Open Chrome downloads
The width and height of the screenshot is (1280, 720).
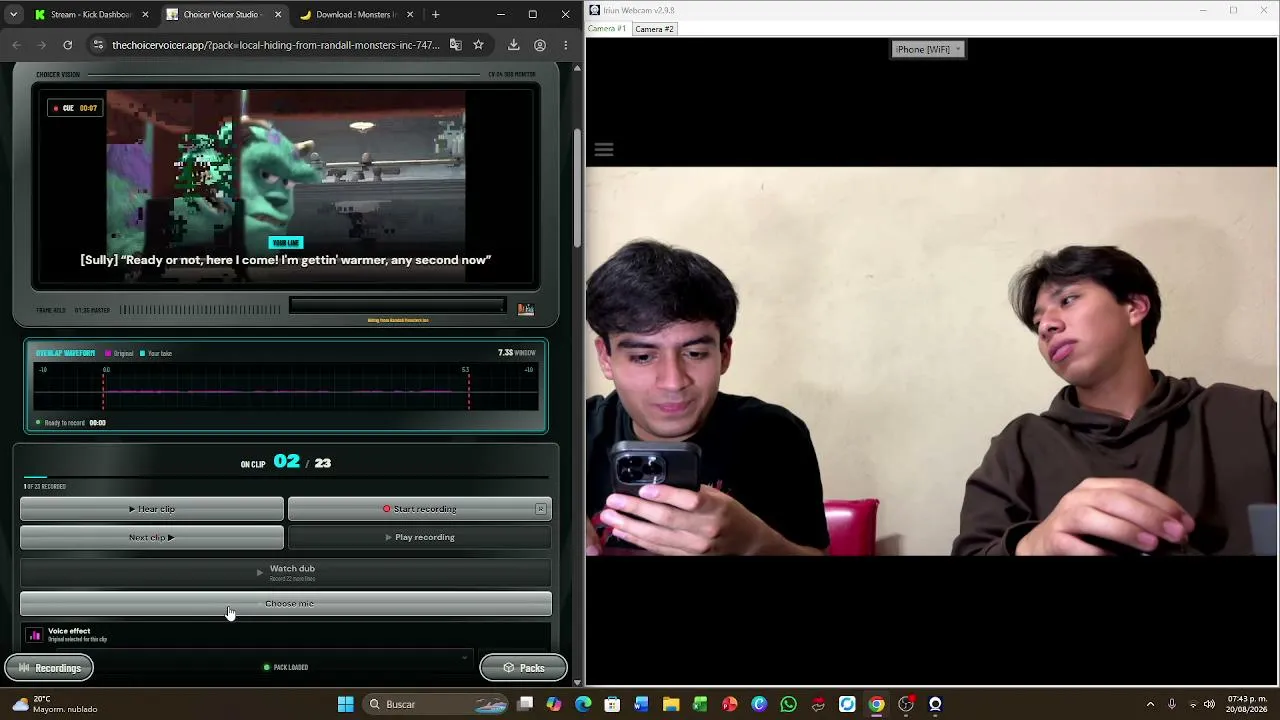pyautogui.click(x=513, y=45)
